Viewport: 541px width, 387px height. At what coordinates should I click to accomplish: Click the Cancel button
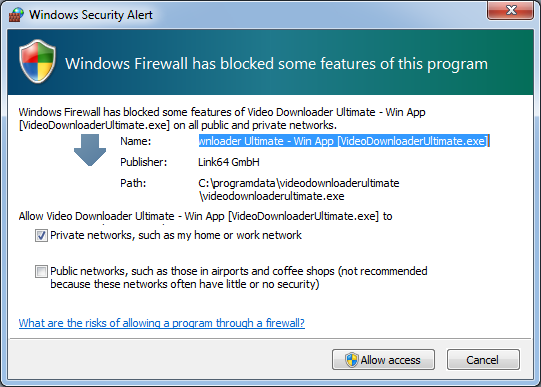click(483, 360)
